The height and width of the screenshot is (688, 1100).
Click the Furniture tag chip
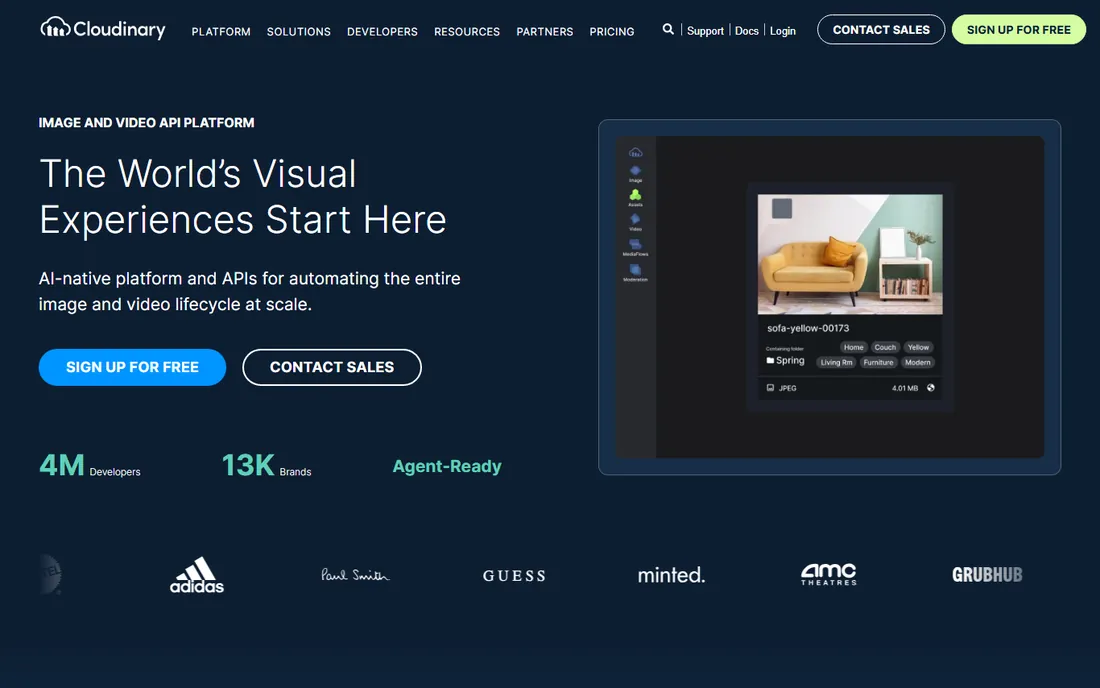click(x=878, y=363)
